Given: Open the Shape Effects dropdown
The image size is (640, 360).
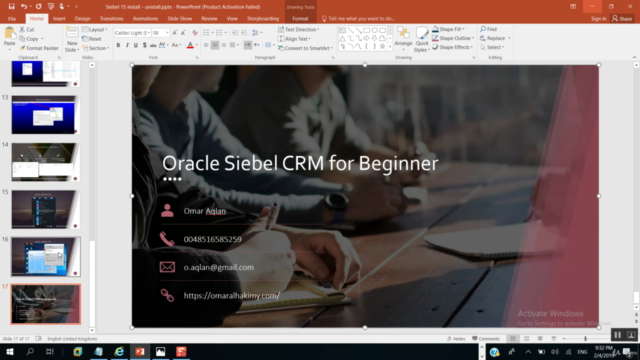Looking at the screenshot, I should pyautogui.click(x=452, y=47).
